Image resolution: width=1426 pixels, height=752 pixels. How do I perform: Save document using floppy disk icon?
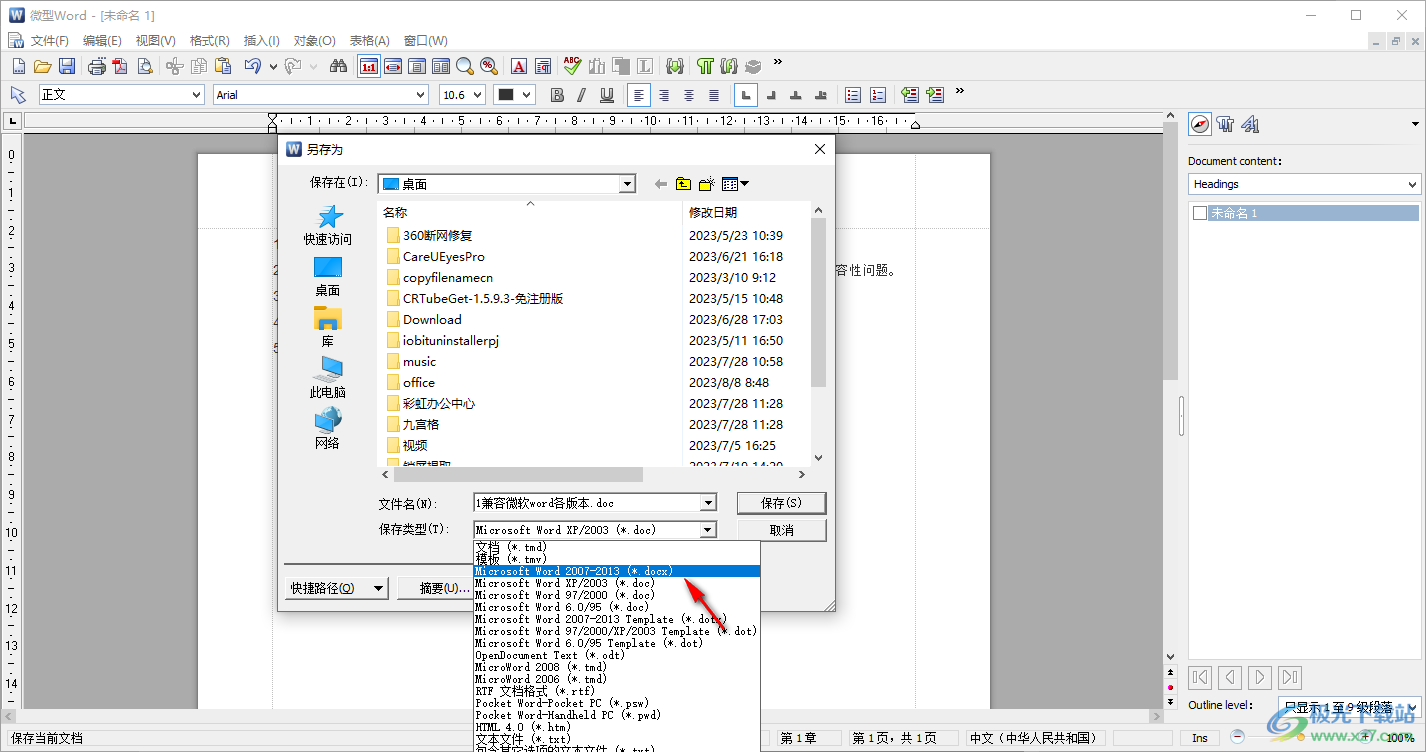67,66
